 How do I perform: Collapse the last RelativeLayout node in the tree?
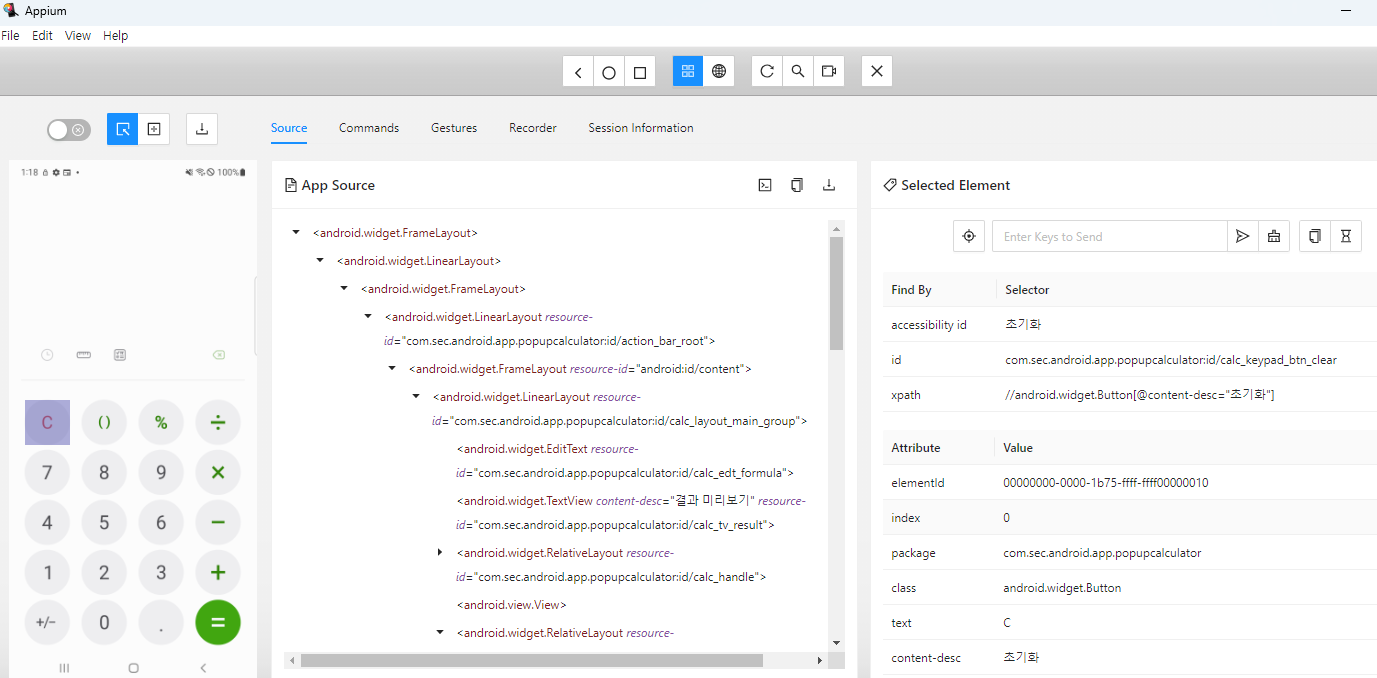pyautogui.click(x=440, y=633)
